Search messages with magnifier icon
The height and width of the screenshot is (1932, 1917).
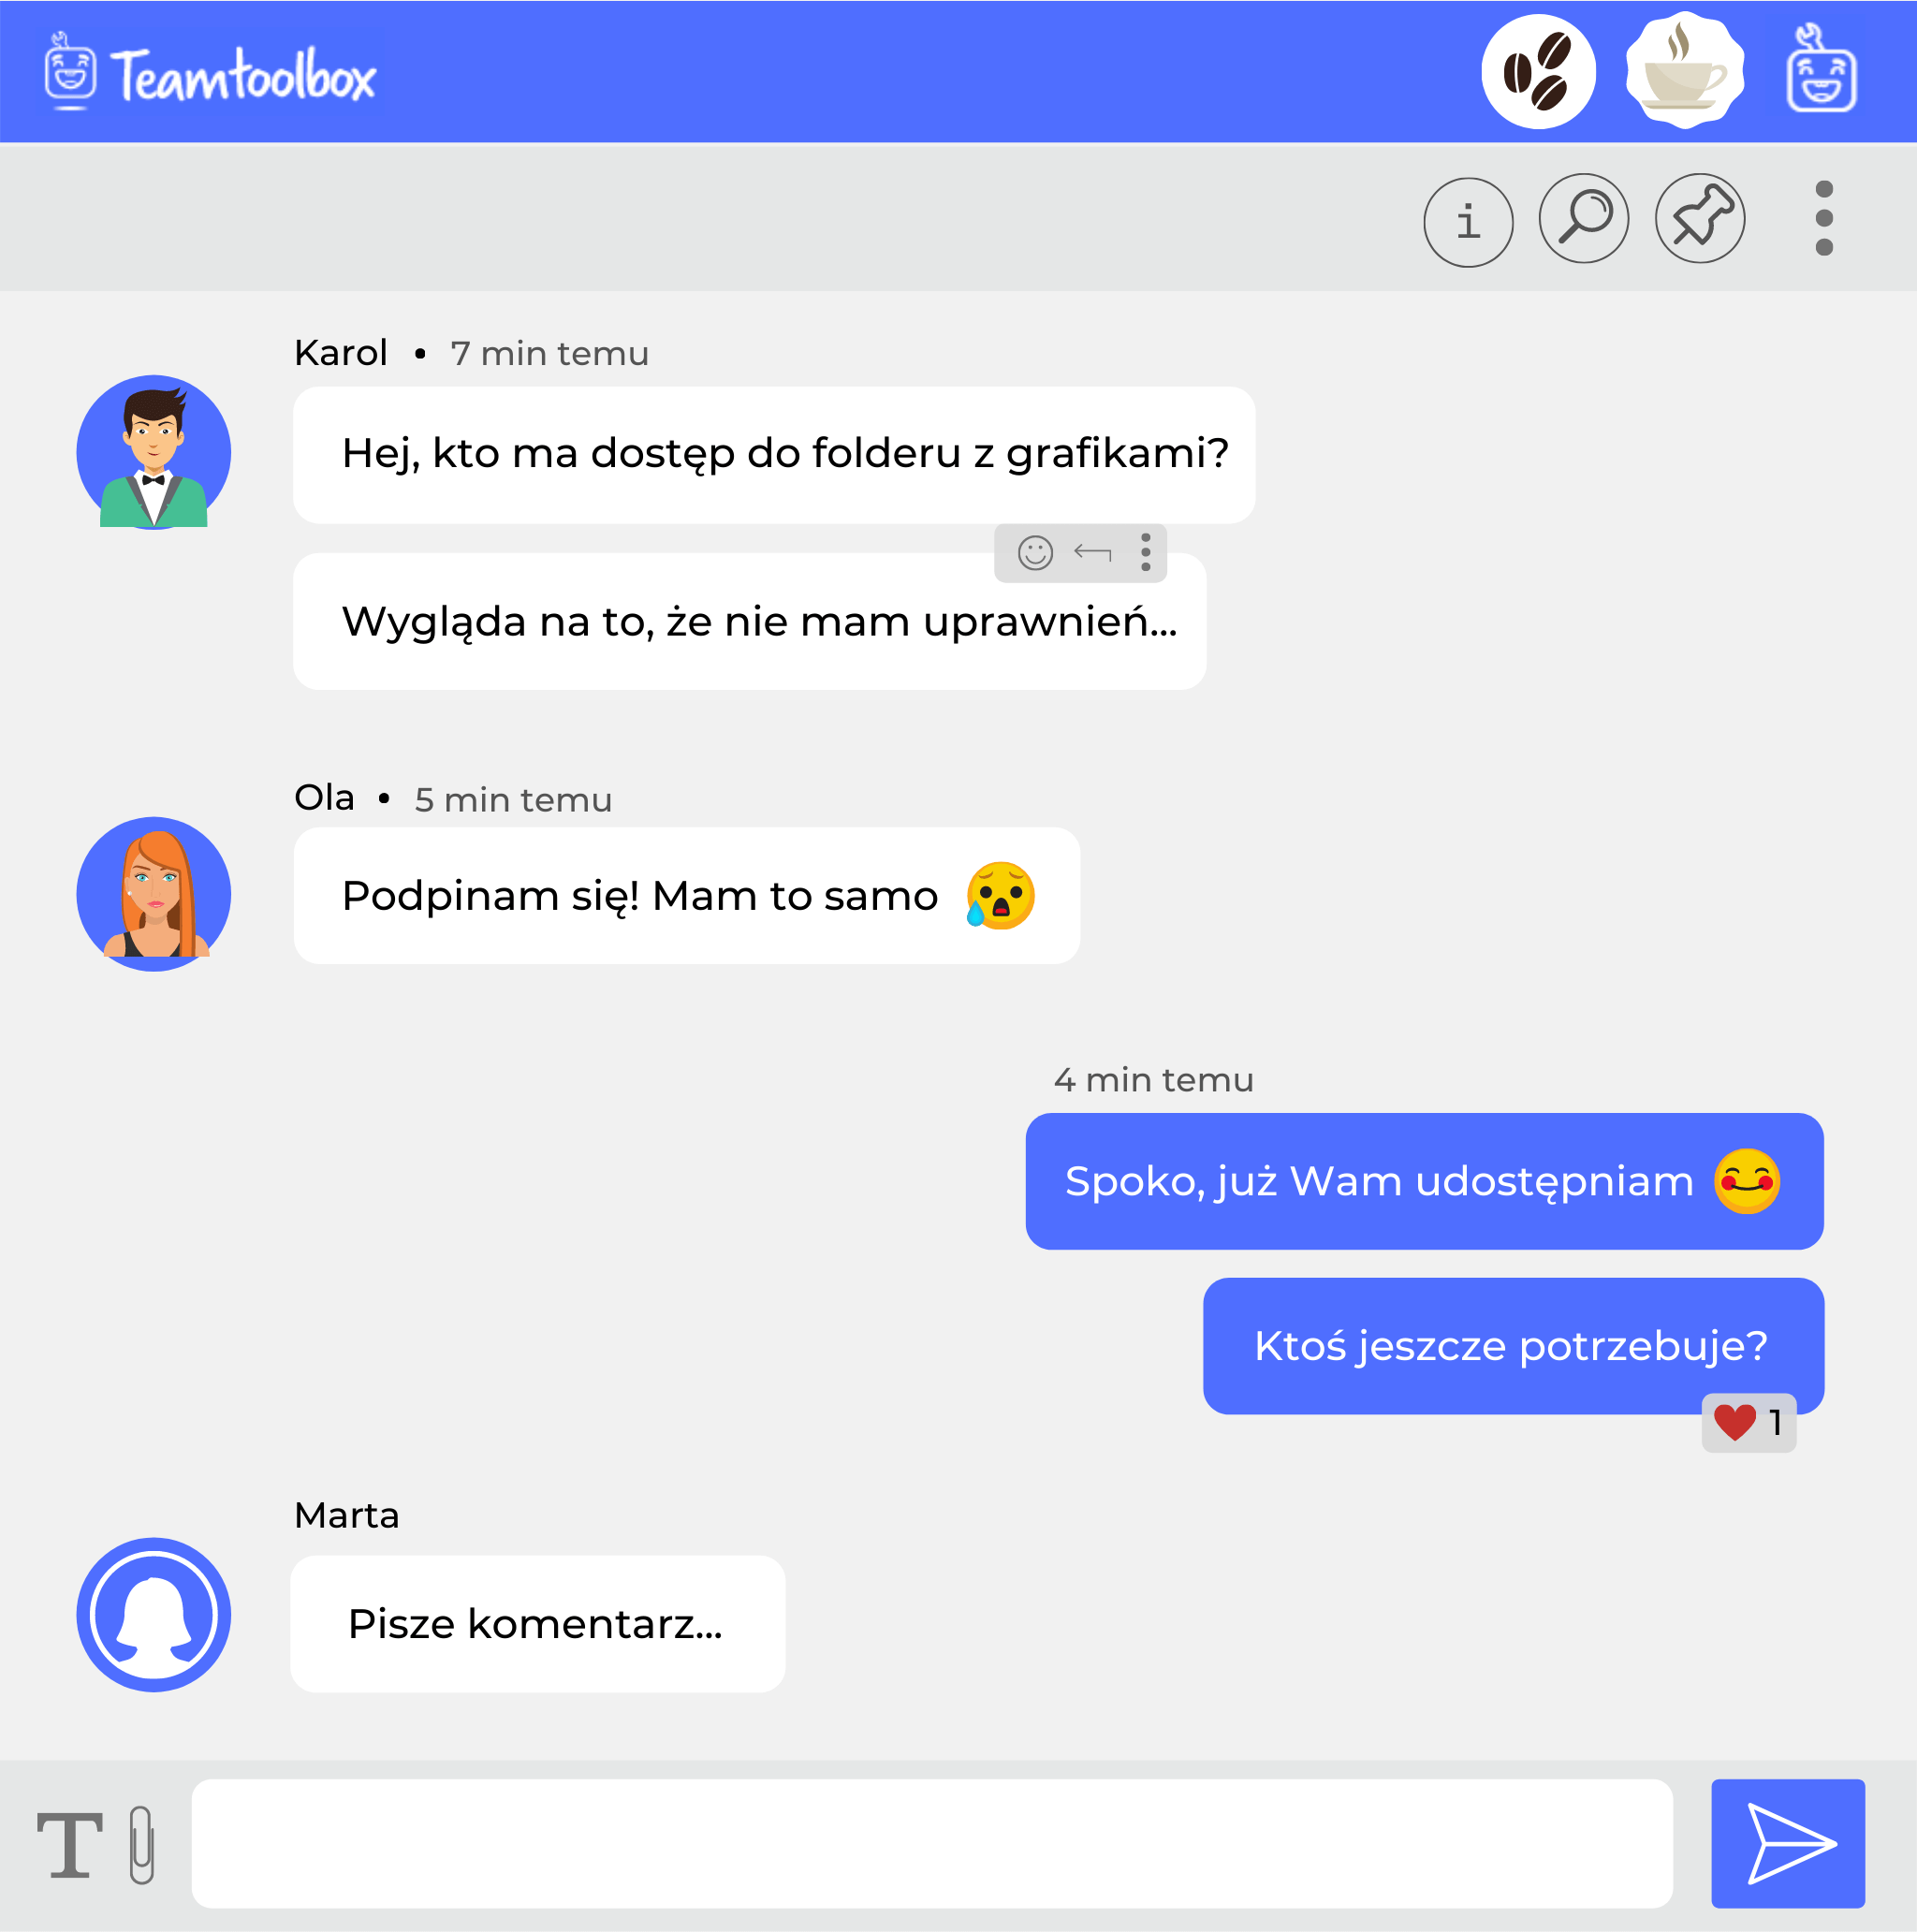click(x=1584, y=218)
